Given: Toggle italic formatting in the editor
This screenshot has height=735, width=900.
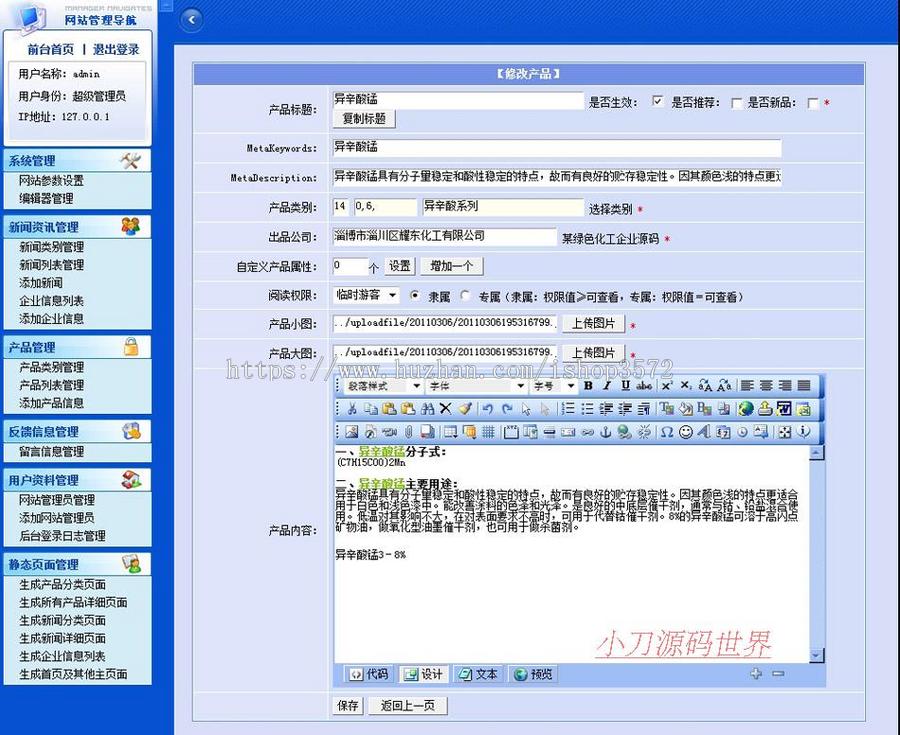Looking at the screenshot, I should coord(607,386).
